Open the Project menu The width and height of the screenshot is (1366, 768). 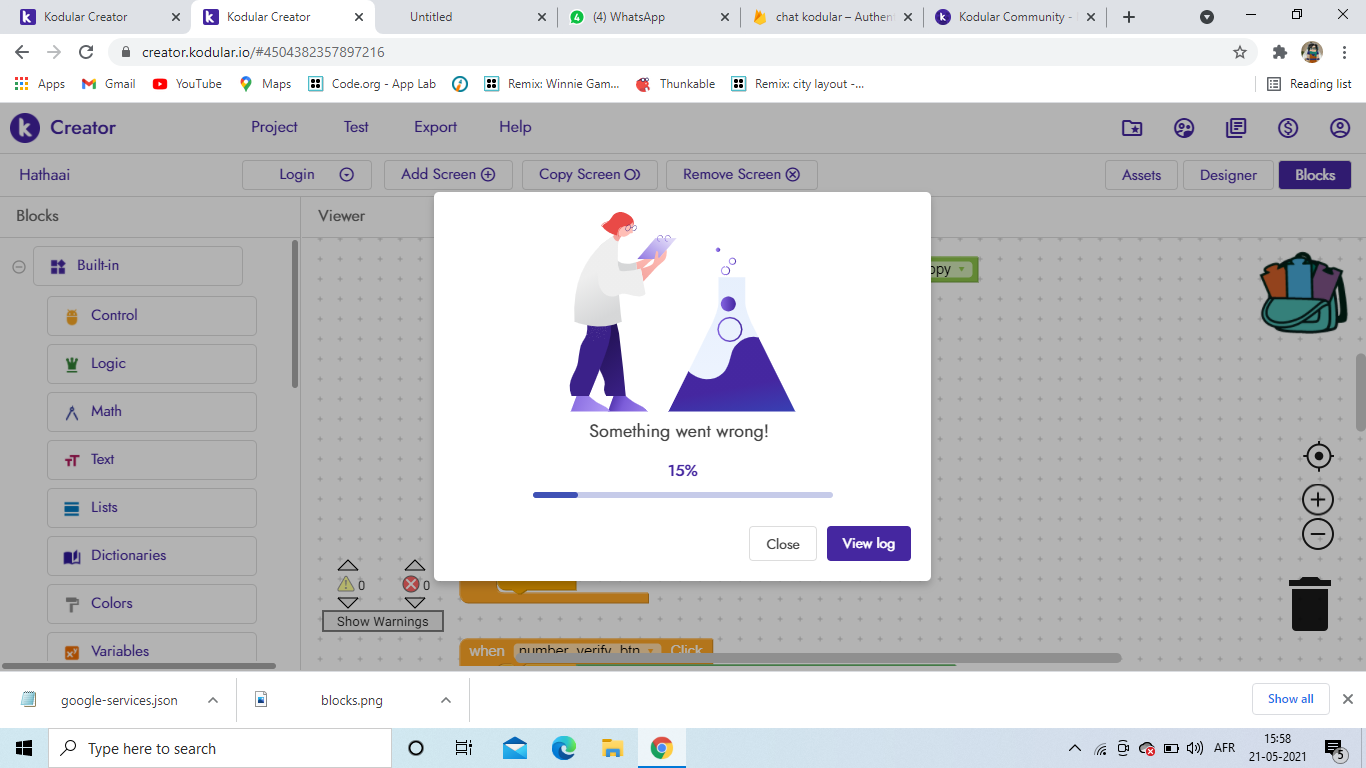(274, 127)
